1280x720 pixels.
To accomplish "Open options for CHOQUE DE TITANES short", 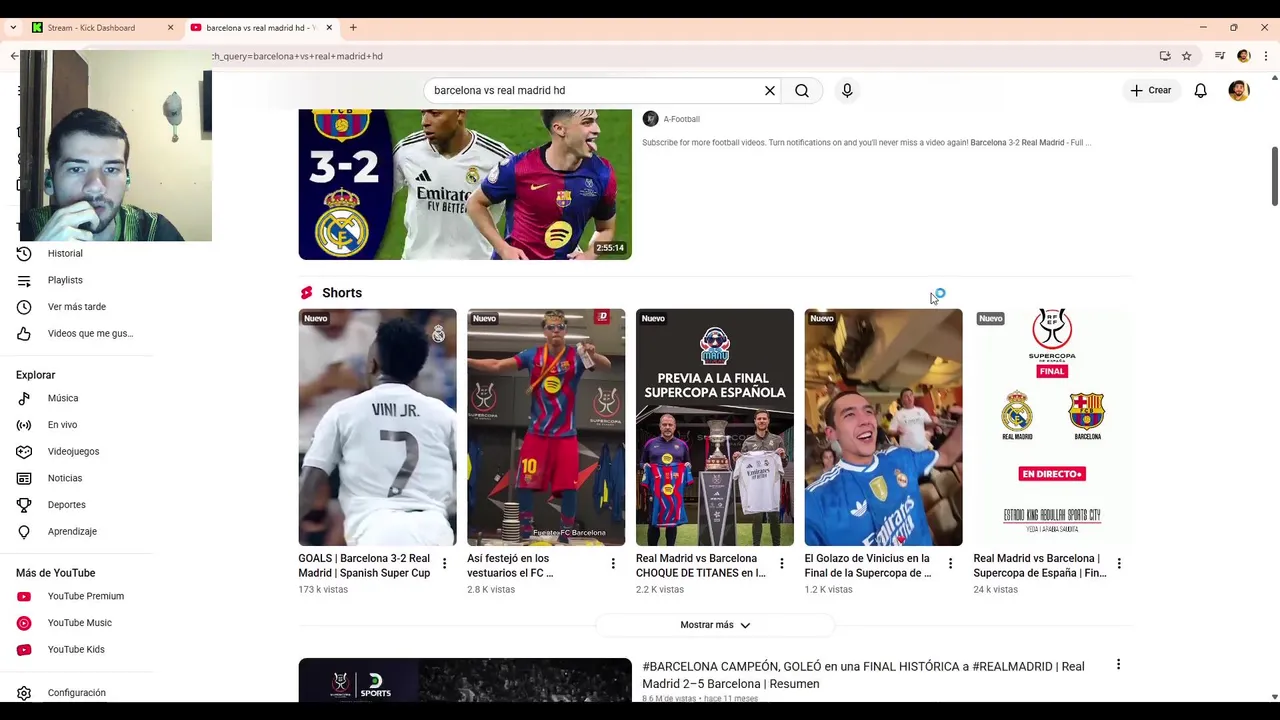I will click(782, 564).
